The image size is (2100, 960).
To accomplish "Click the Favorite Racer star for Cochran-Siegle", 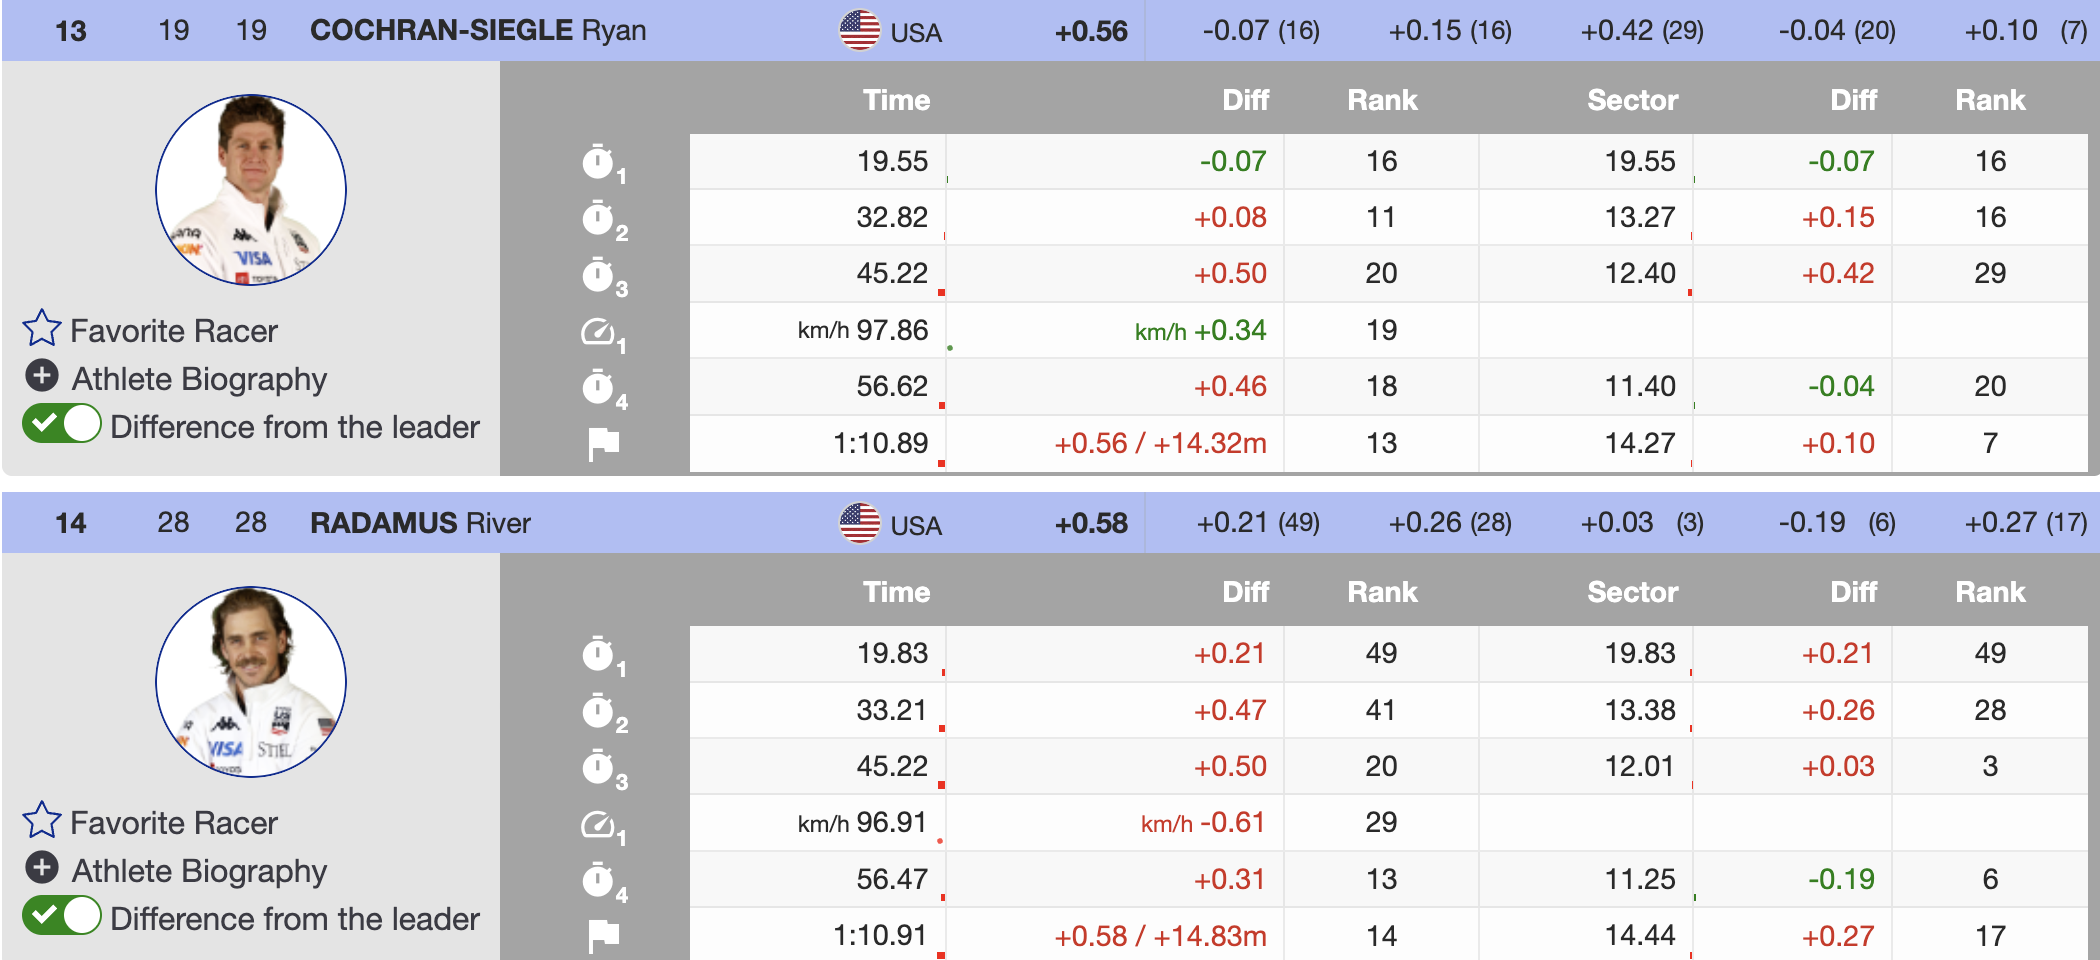I will 42,328.
